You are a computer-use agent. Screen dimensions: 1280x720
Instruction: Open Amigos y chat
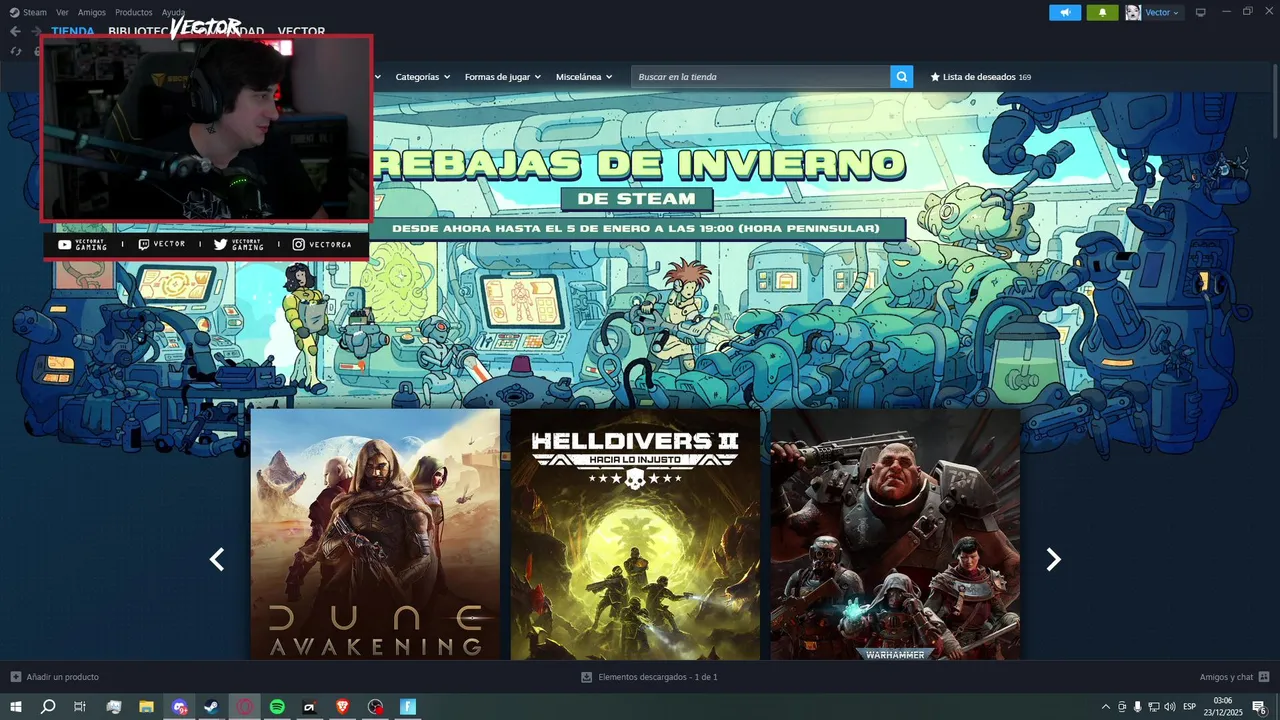click(x=1234, y=677)
